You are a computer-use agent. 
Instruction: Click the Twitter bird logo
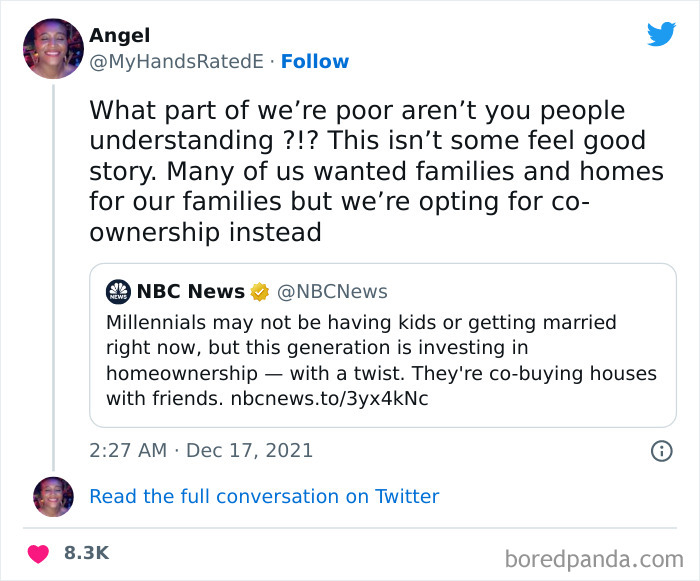pyautogui.click(x=661, y=34)
